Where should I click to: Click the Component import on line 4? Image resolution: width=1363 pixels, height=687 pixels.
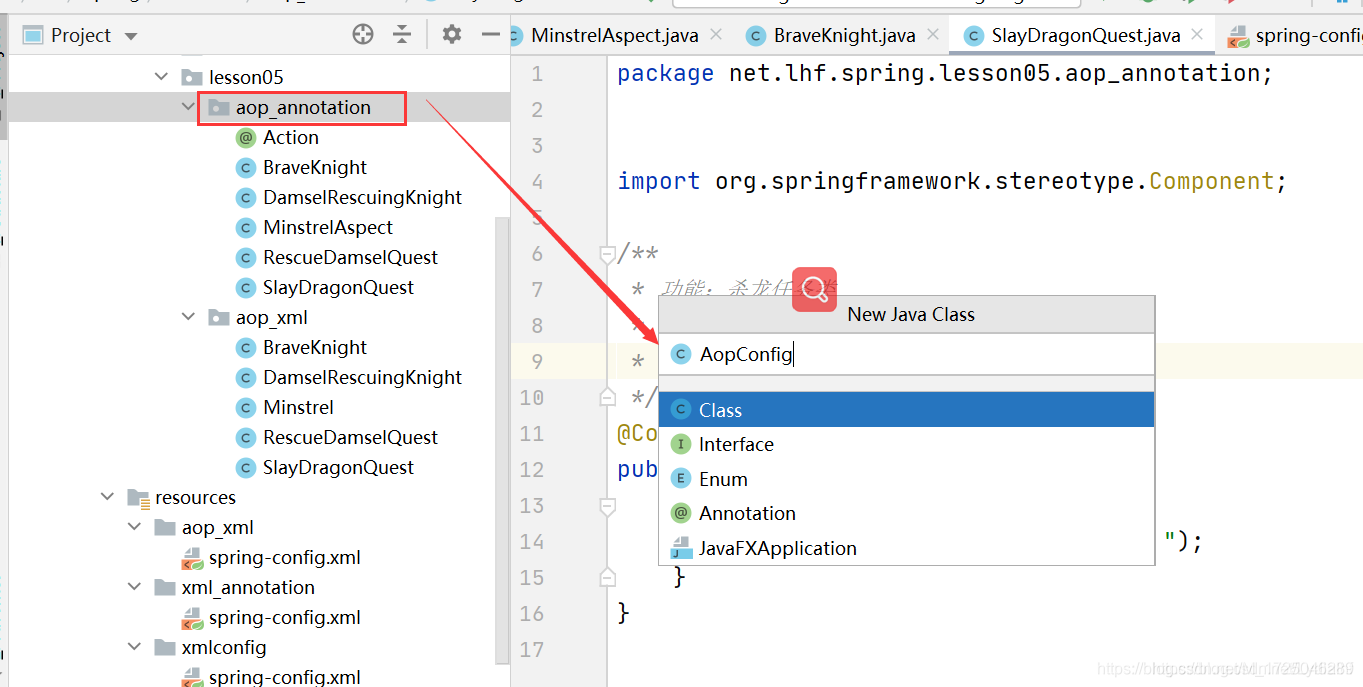[x=1211, y=181]
